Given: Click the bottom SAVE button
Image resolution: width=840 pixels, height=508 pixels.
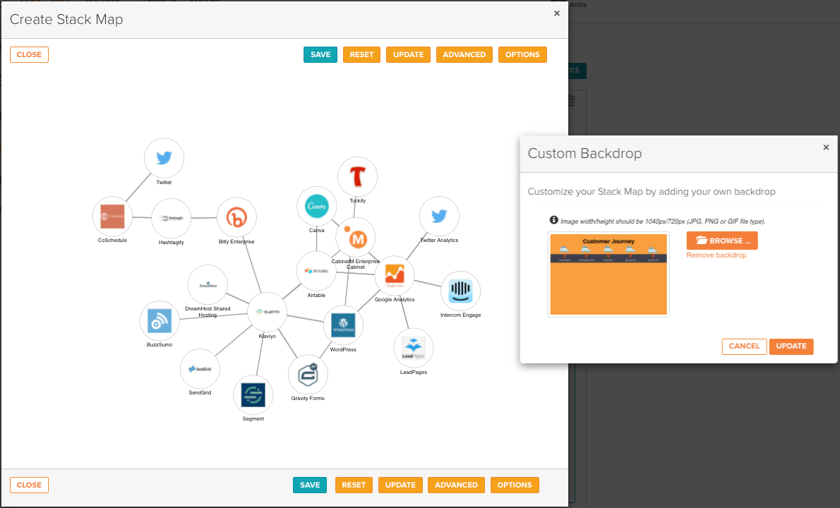Looking at the screenshot, I should click(x=310, y=485).
